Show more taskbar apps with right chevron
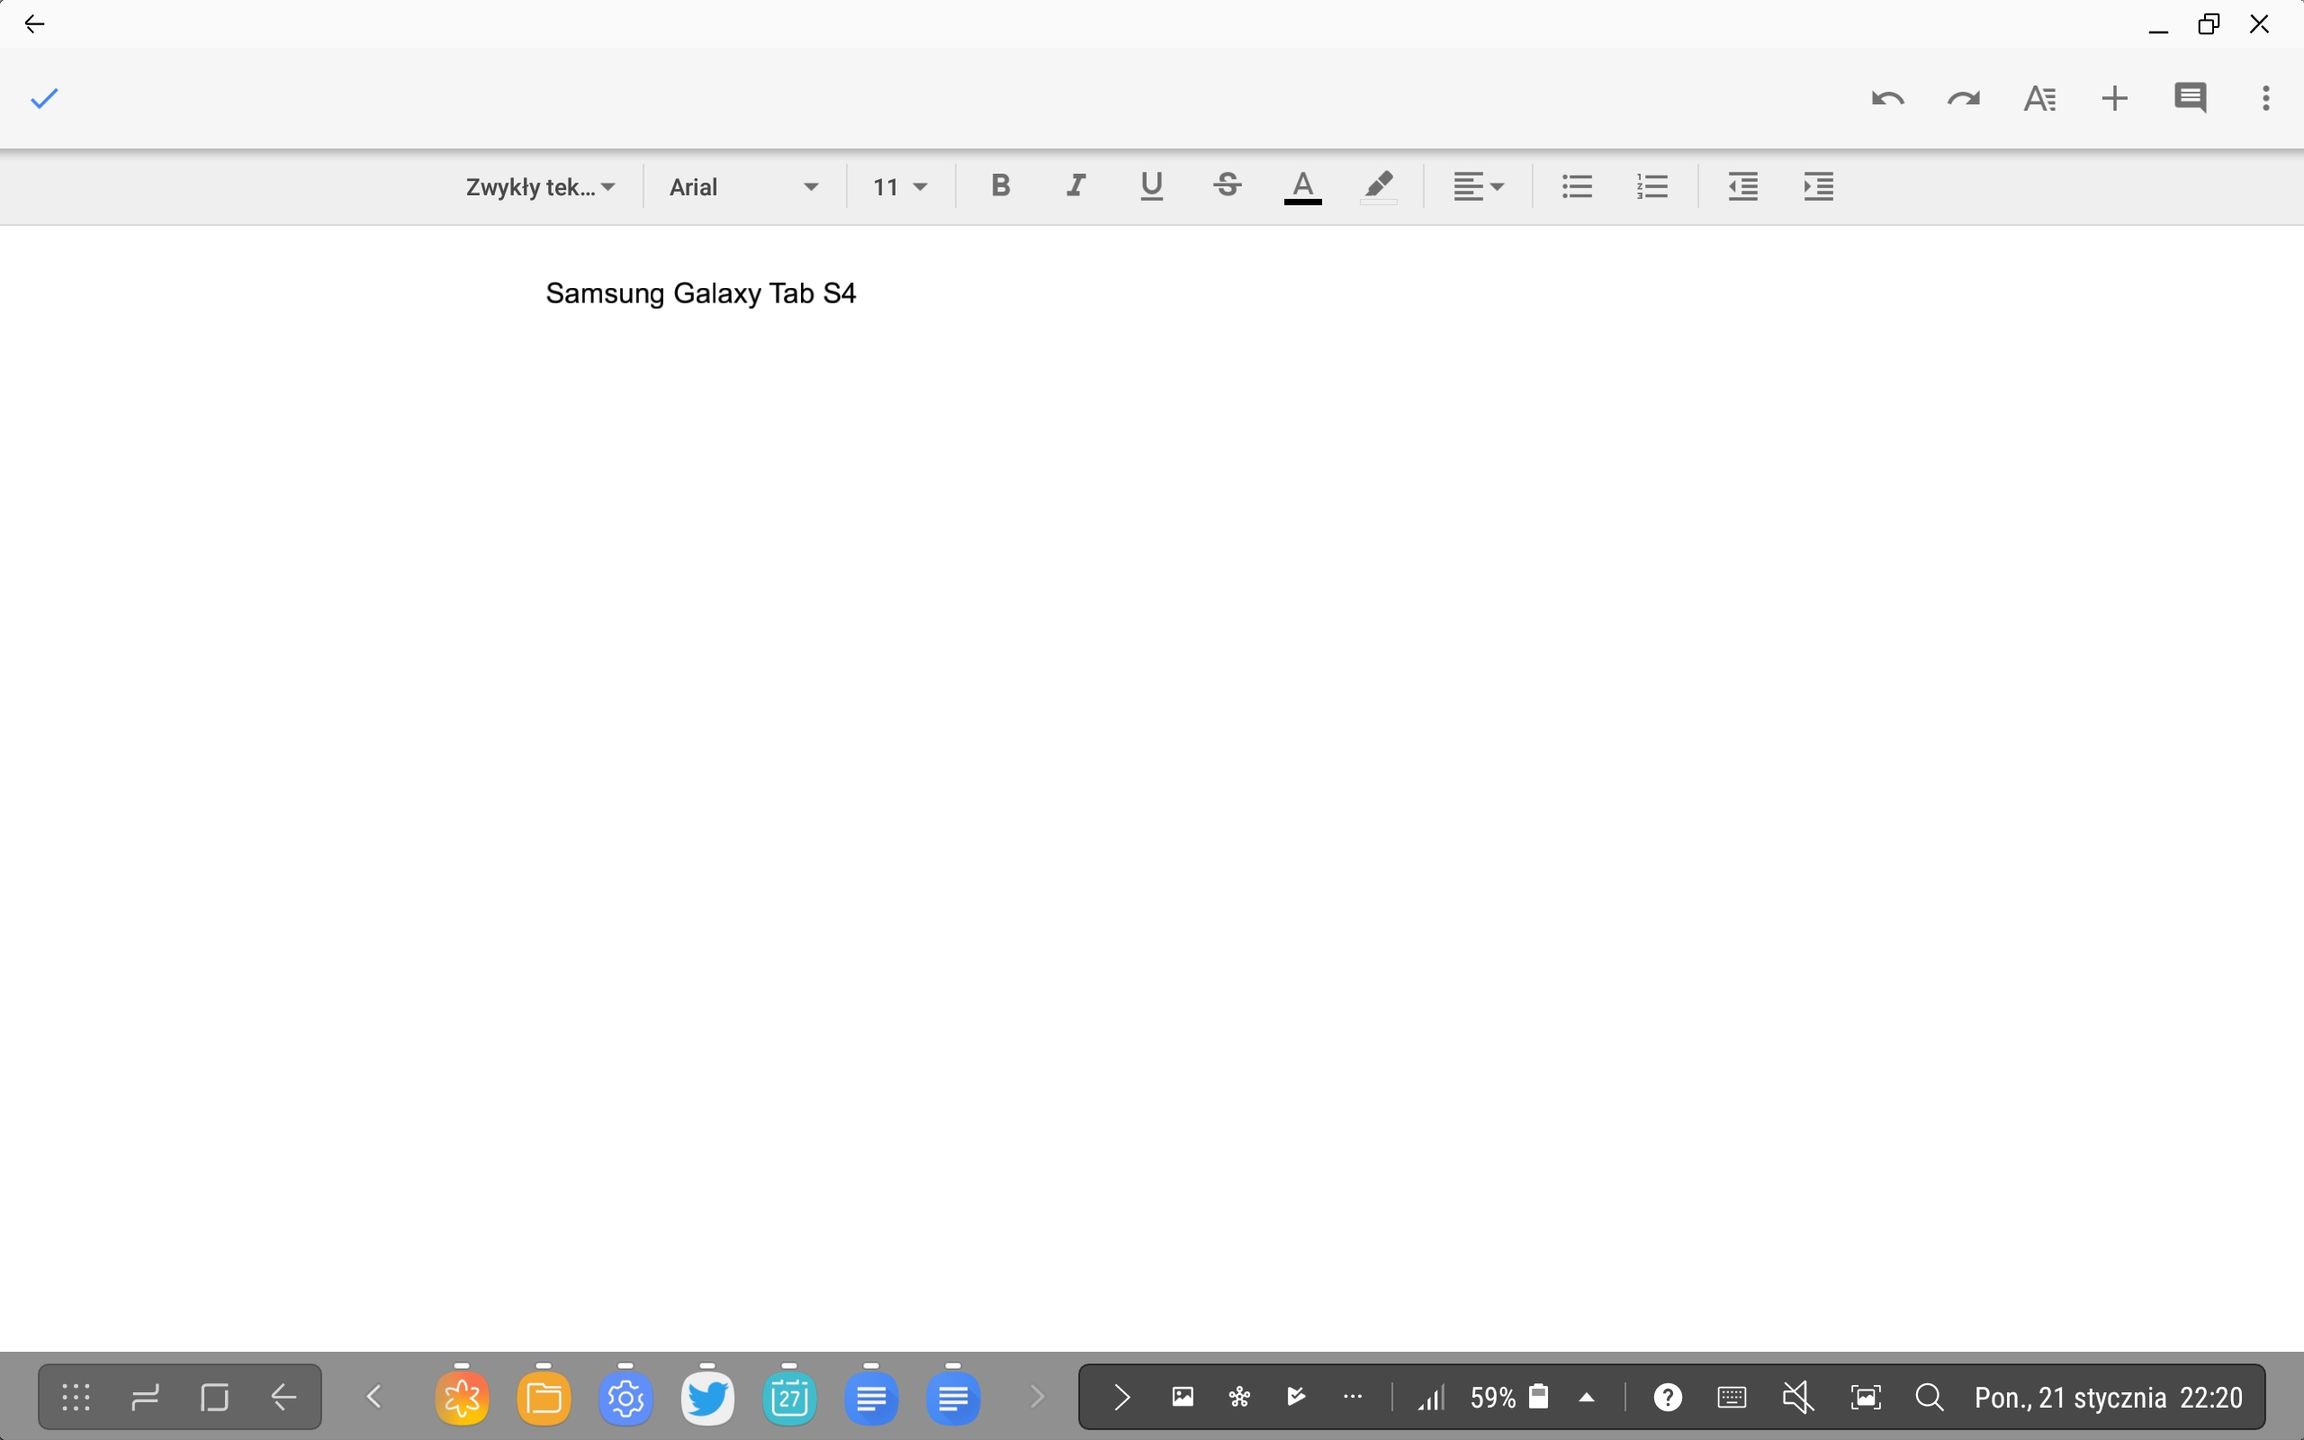The height and width of the screenshot is (1440, 2304). (1037, 1397)
